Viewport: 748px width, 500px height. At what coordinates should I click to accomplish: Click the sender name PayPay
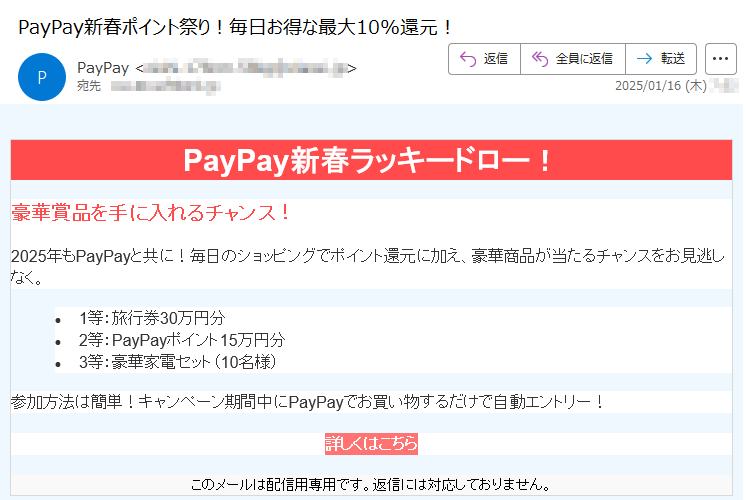103,68
